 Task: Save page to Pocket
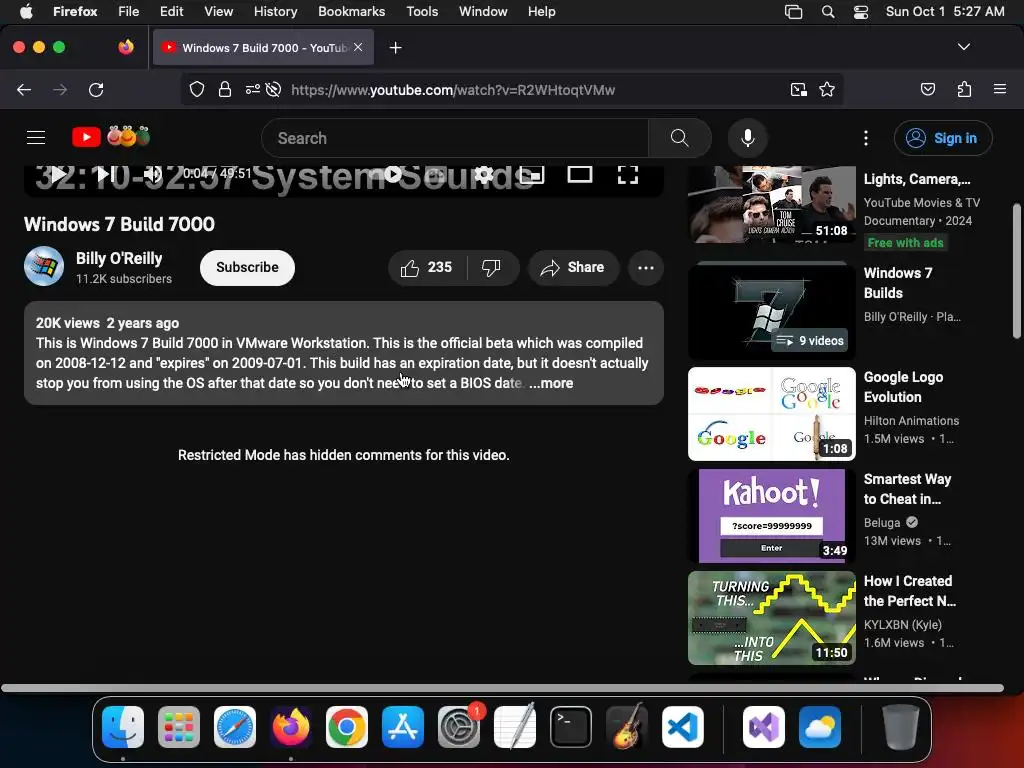click(928, 89)
